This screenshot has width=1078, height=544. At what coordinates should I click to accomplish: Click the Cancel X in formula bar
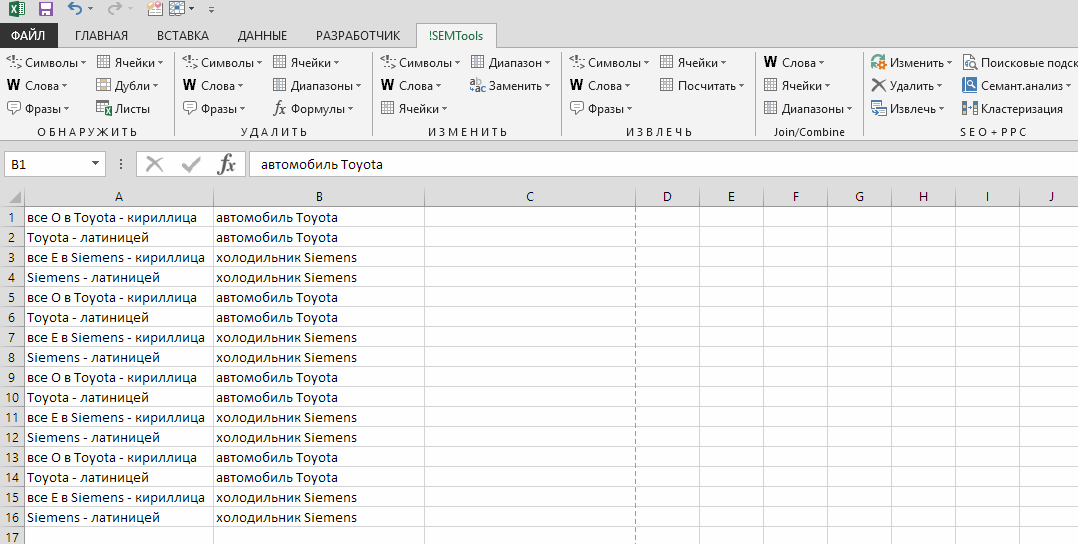(x=155, y=164)
